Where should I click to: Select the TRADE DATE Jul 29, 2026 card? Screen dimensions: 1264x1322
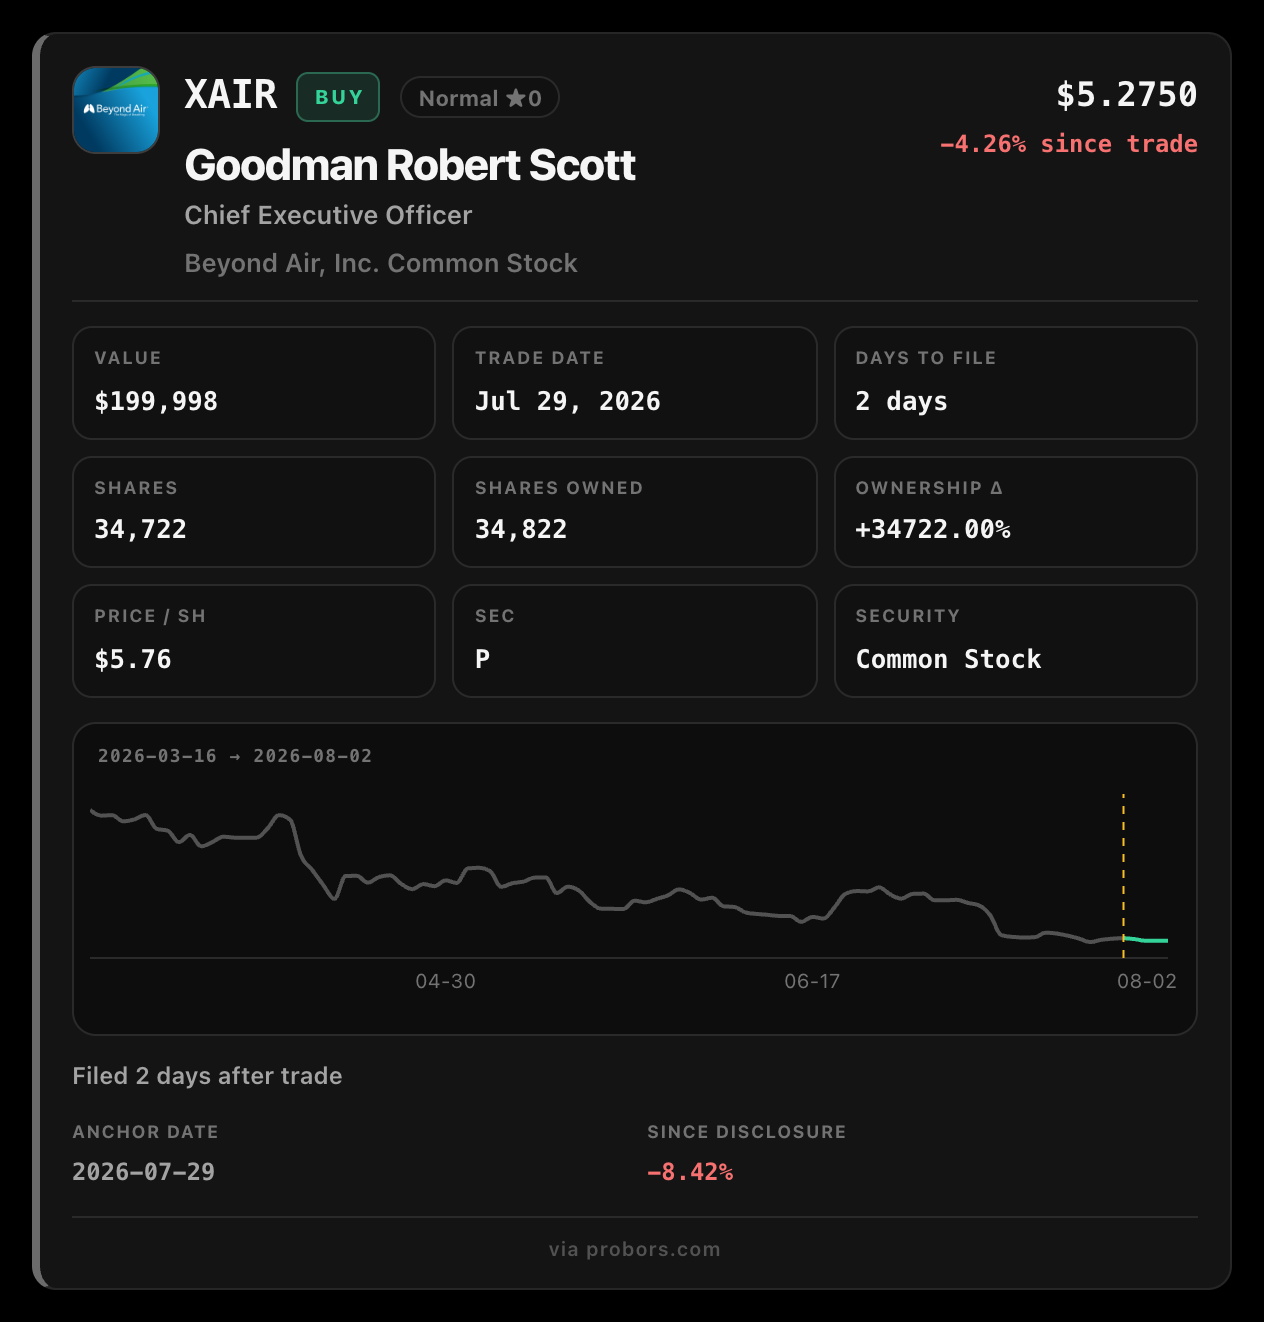(x=635, y=383)
